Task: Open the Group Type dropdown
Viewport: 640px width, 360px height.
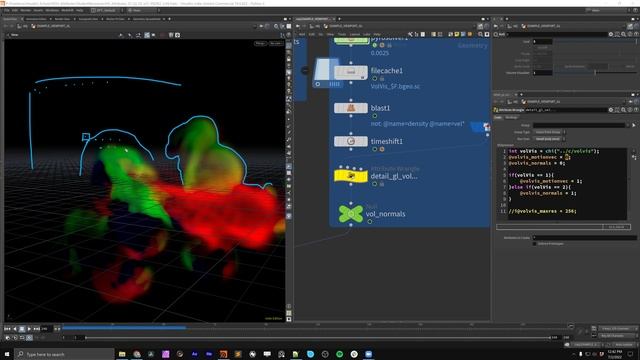Action: [x=549, y=132]
